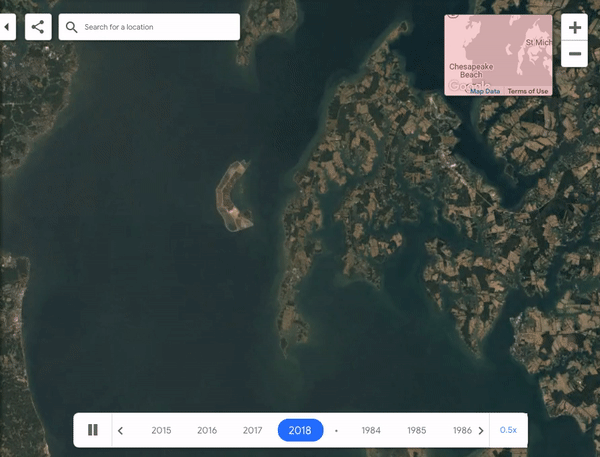
Task: Jump to year 1984 on timeline
Action: pyautogui.click(x=371, y=431)
